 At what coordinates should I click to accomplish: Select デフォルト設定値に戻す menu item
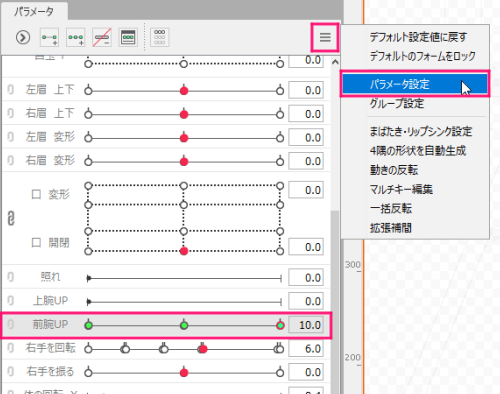pos(418,37)
